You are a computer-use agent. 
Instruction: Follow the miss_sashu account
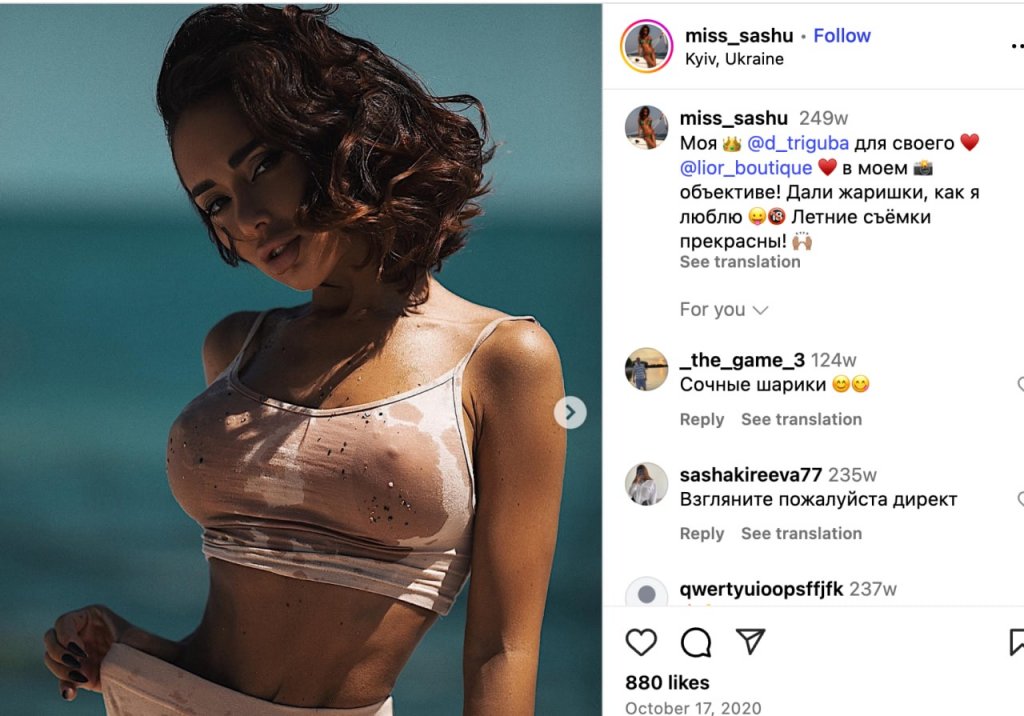[842, 35]
